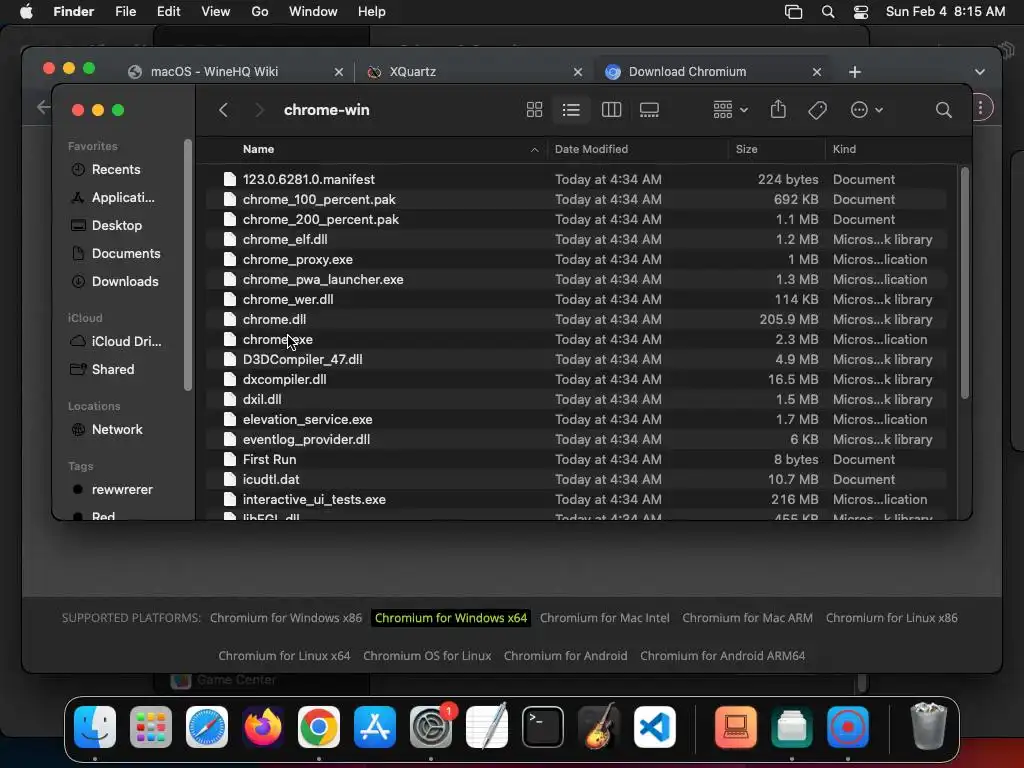Open the Finder action (ellipsis) menu
This screenshot has height=768, width=1024.
[867, 110]
